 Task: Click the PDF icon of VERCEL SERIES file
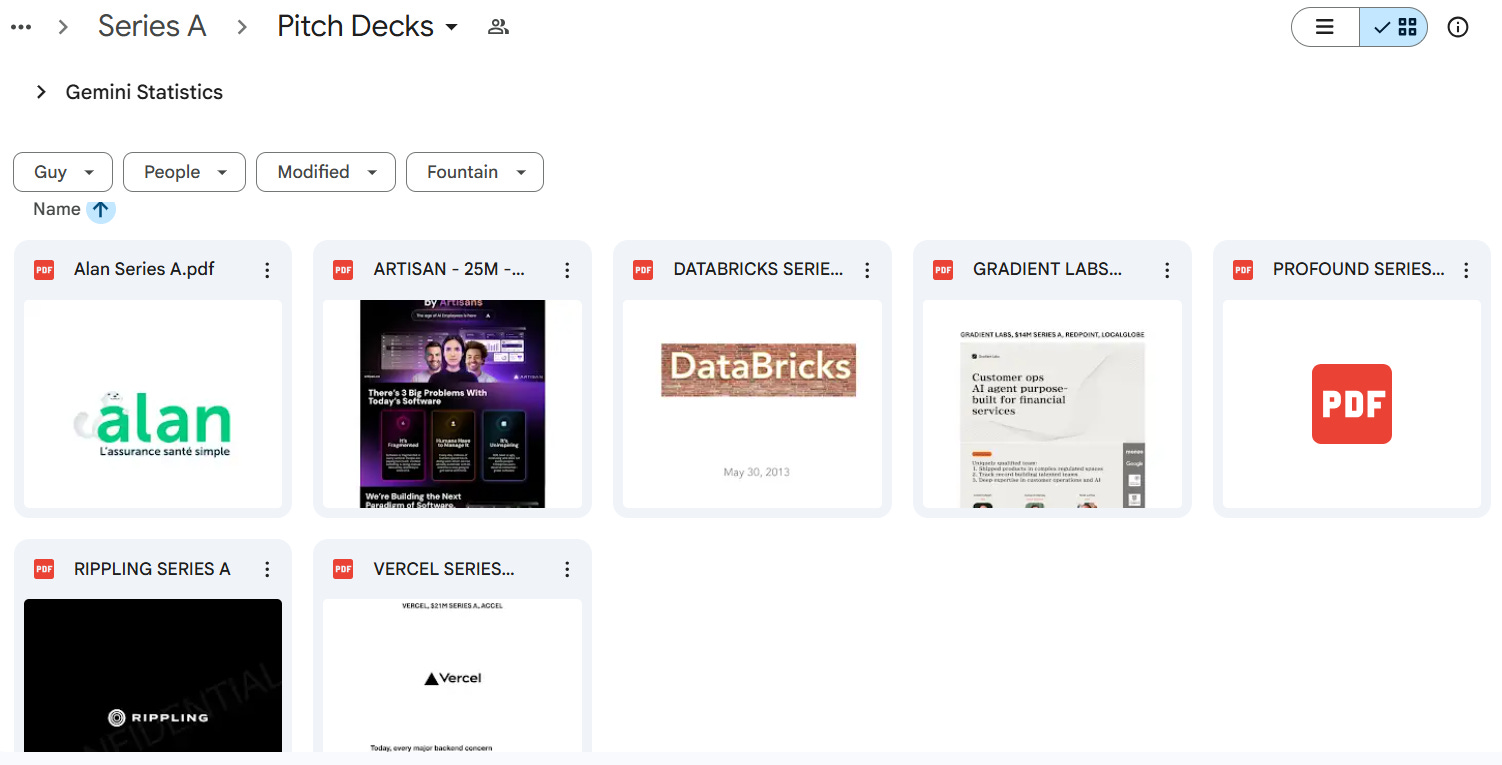tap(343, 569)
